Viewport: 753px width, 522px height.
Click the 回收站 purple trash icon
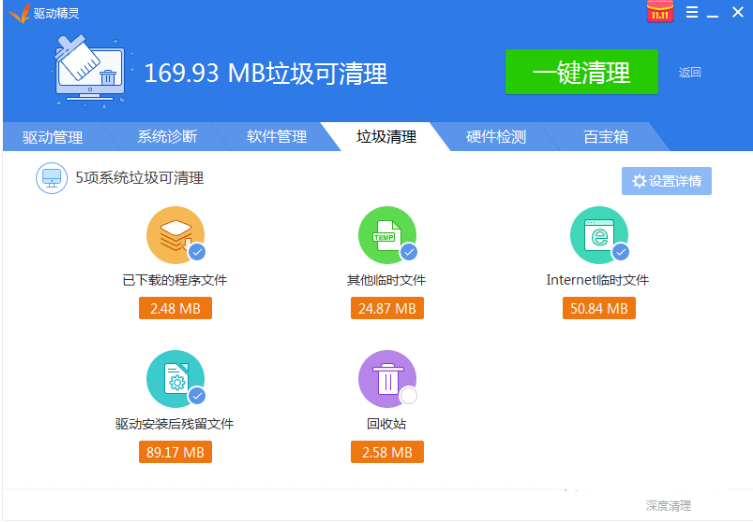tap(387, 379)
